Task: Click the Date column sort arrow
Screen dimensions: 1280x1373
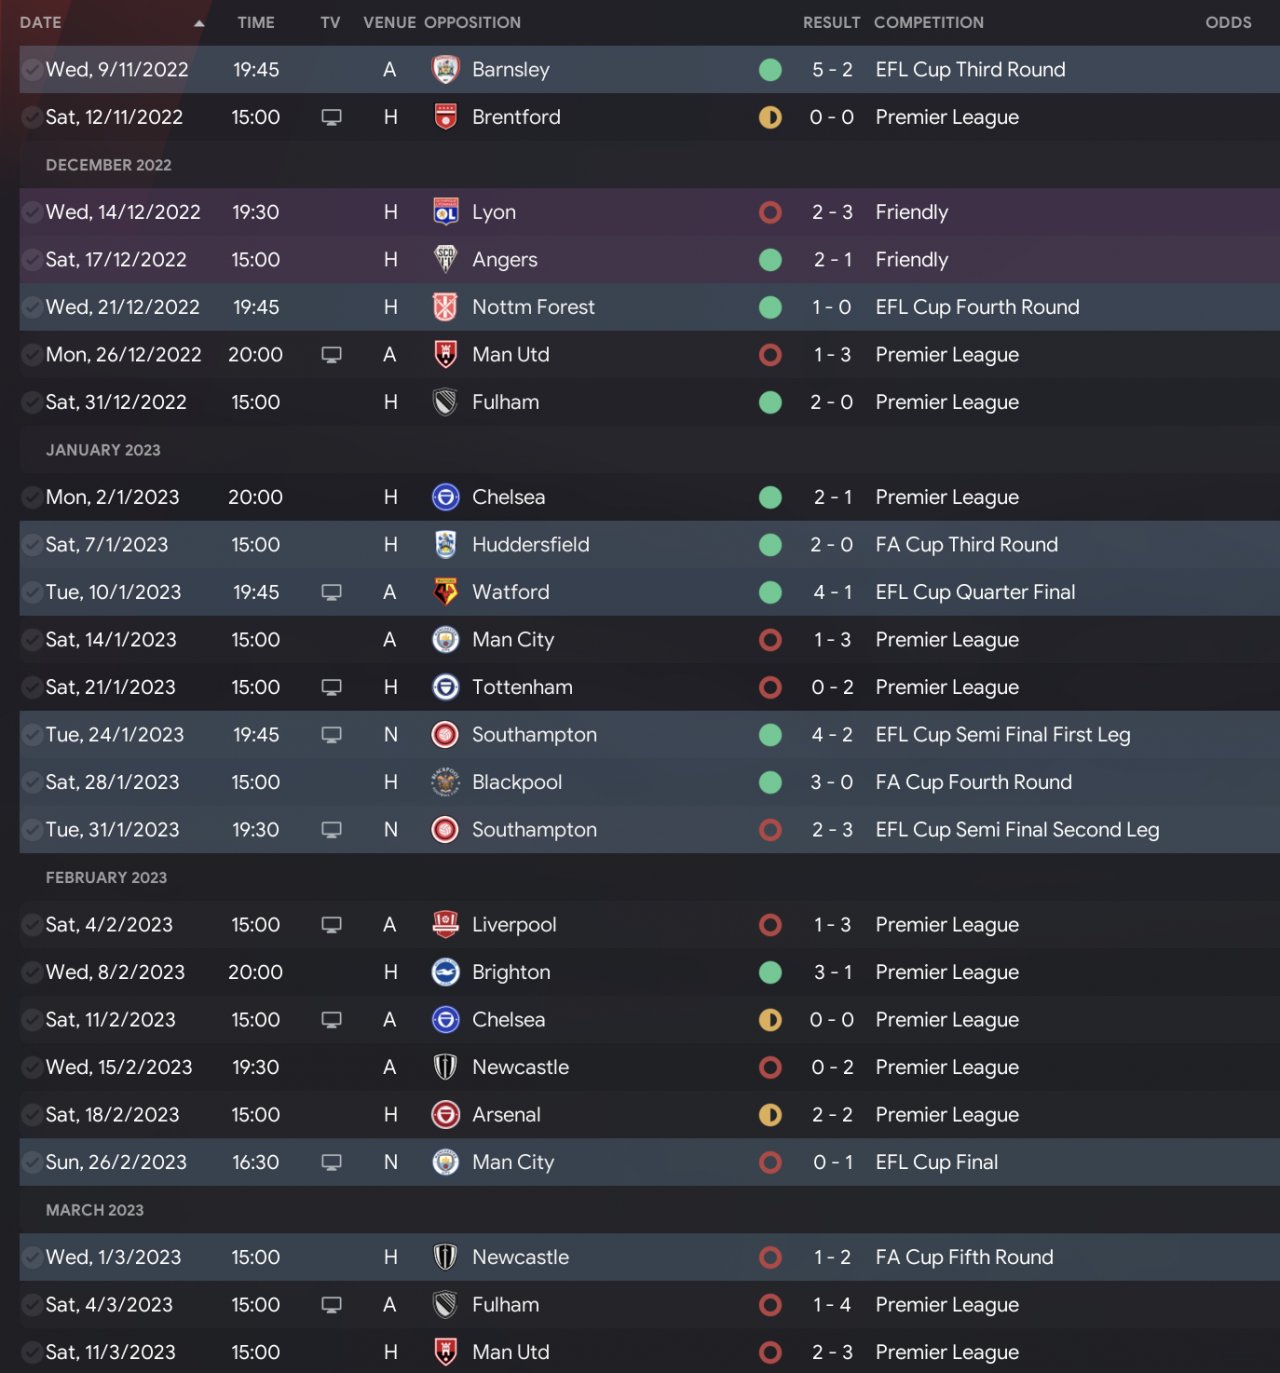Action: pyautogui.click(x=199, y=23)
